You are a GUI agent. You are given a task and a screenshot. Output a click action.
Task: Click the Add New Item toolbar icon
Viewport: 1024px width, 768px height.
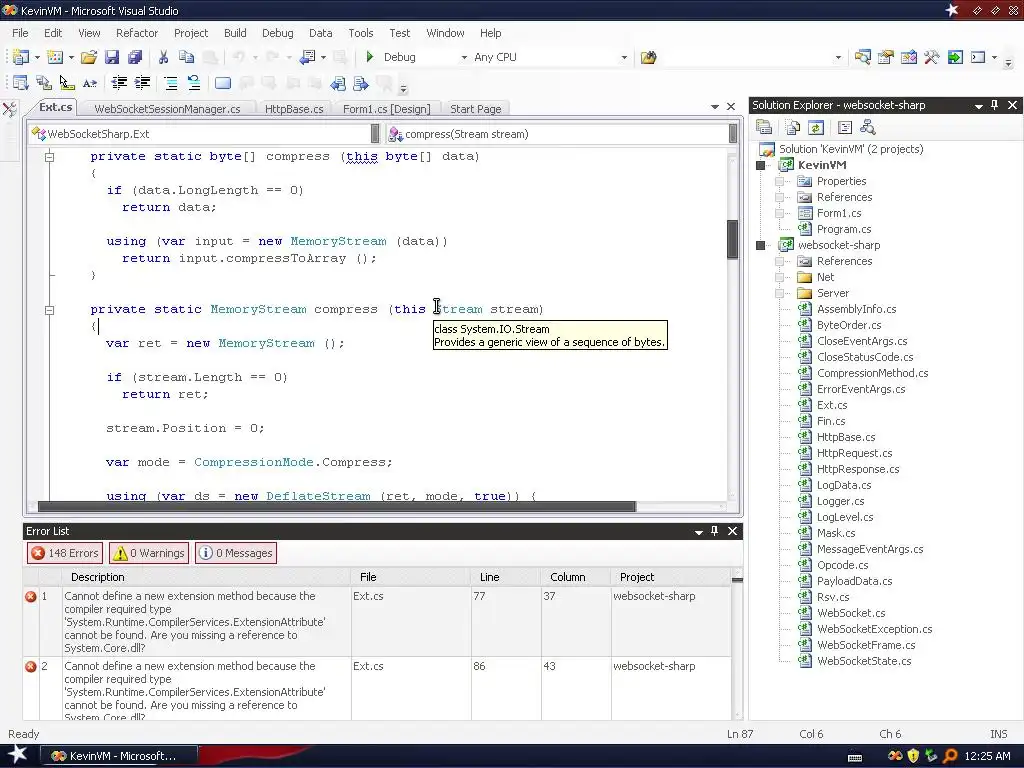tap(55, 57)
